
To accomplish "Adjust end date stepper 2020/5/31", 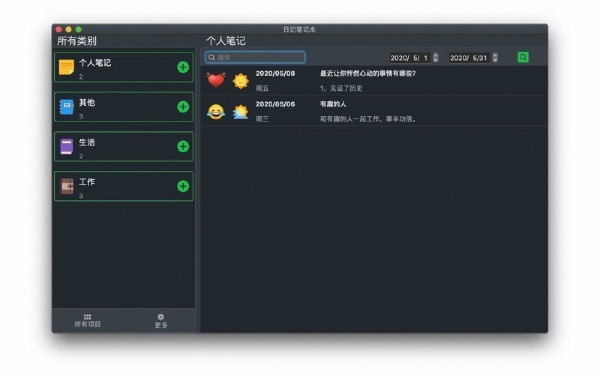I will [495, 57].
